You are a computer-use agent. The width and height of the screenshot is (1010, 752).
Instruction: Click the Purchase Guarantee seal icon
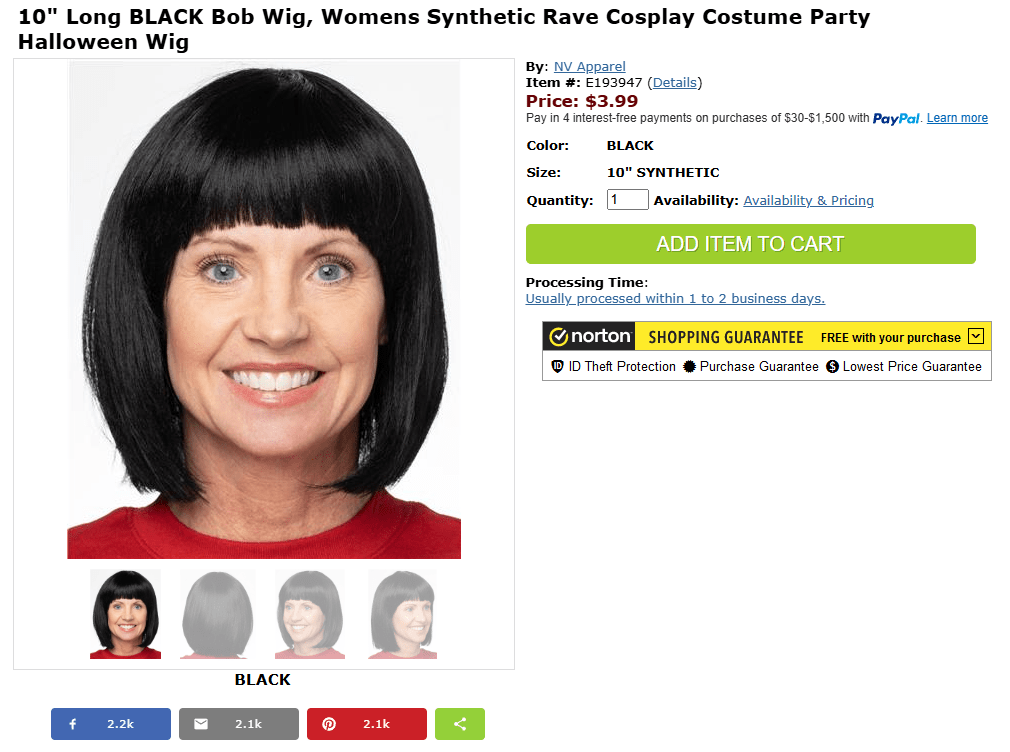(x=689, y=367)
